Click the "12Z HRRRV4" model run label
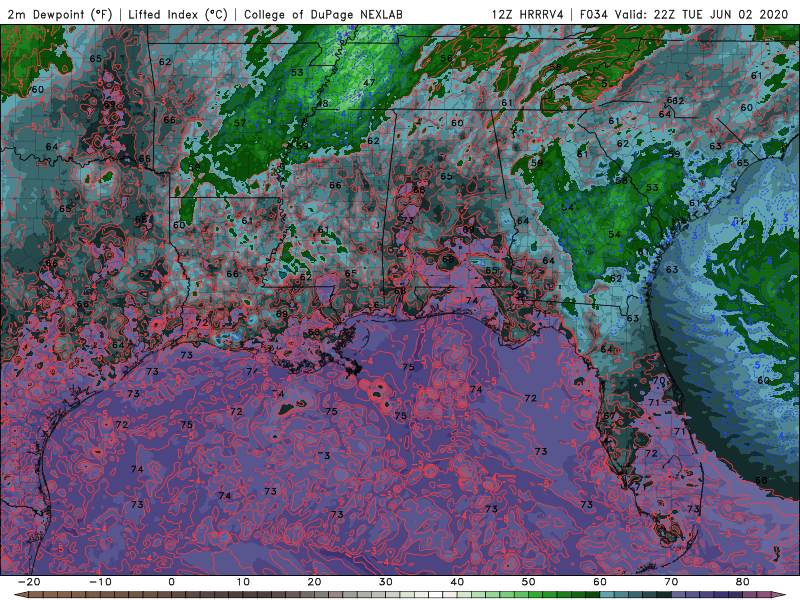 528,15
